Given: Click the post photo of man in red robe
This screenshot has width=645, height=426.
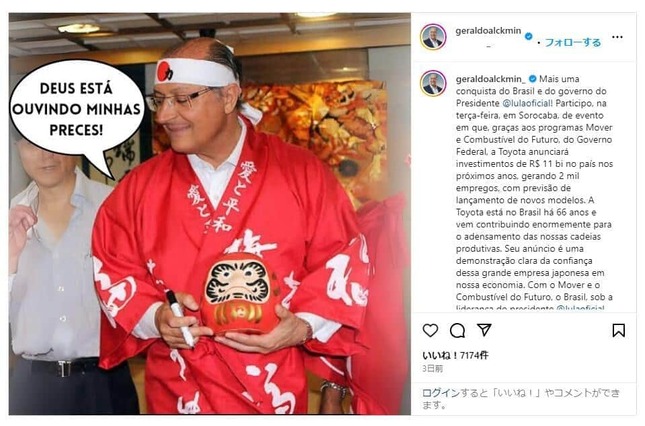Looking at the screenshot, I should tap(210, 213).
